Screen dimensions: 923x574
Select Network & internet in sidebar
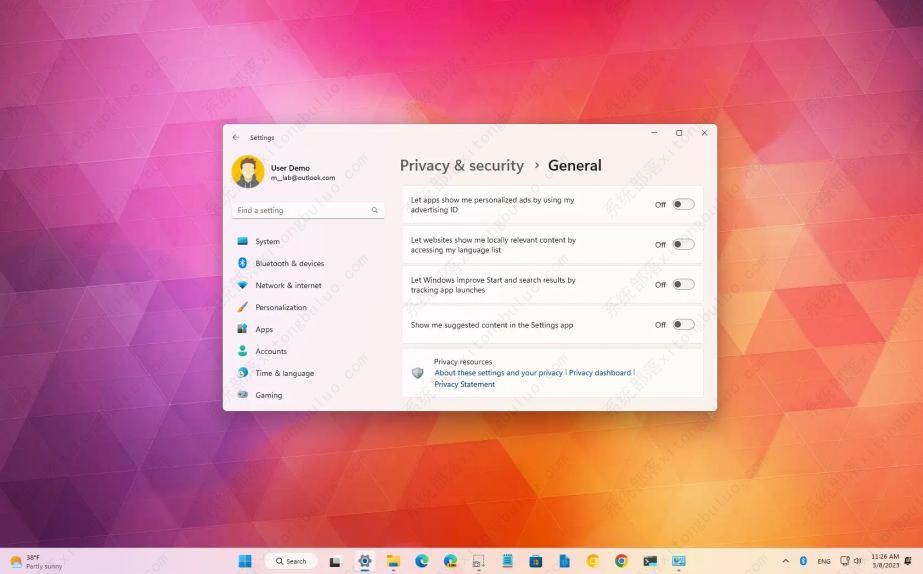[x=288, y=285]
